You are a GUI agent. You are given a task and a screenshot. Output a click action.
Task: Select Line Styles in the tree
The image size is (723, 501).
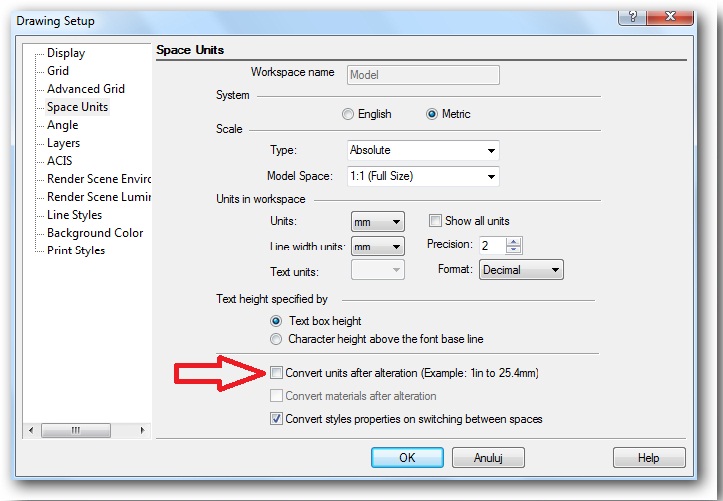point(74,215)
